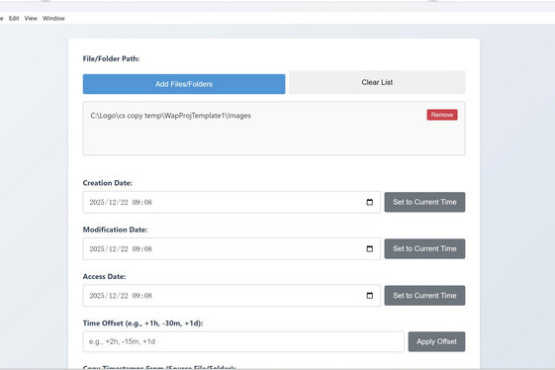Open the Creation Date calendar picker icon
Screen dimensions: 555x370
click(x=370, y=202)
